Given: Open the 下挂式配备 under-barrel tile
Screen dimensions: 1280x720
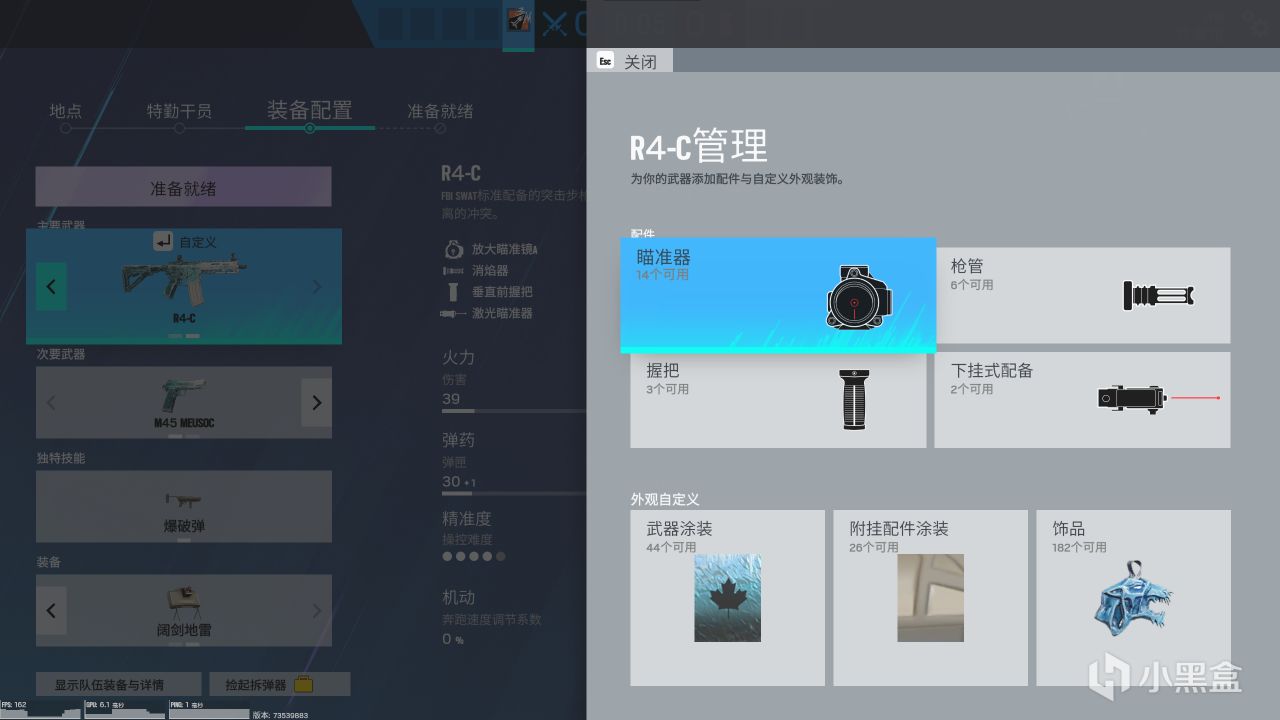Looking at the screenshot, I should pos(1082,399).
